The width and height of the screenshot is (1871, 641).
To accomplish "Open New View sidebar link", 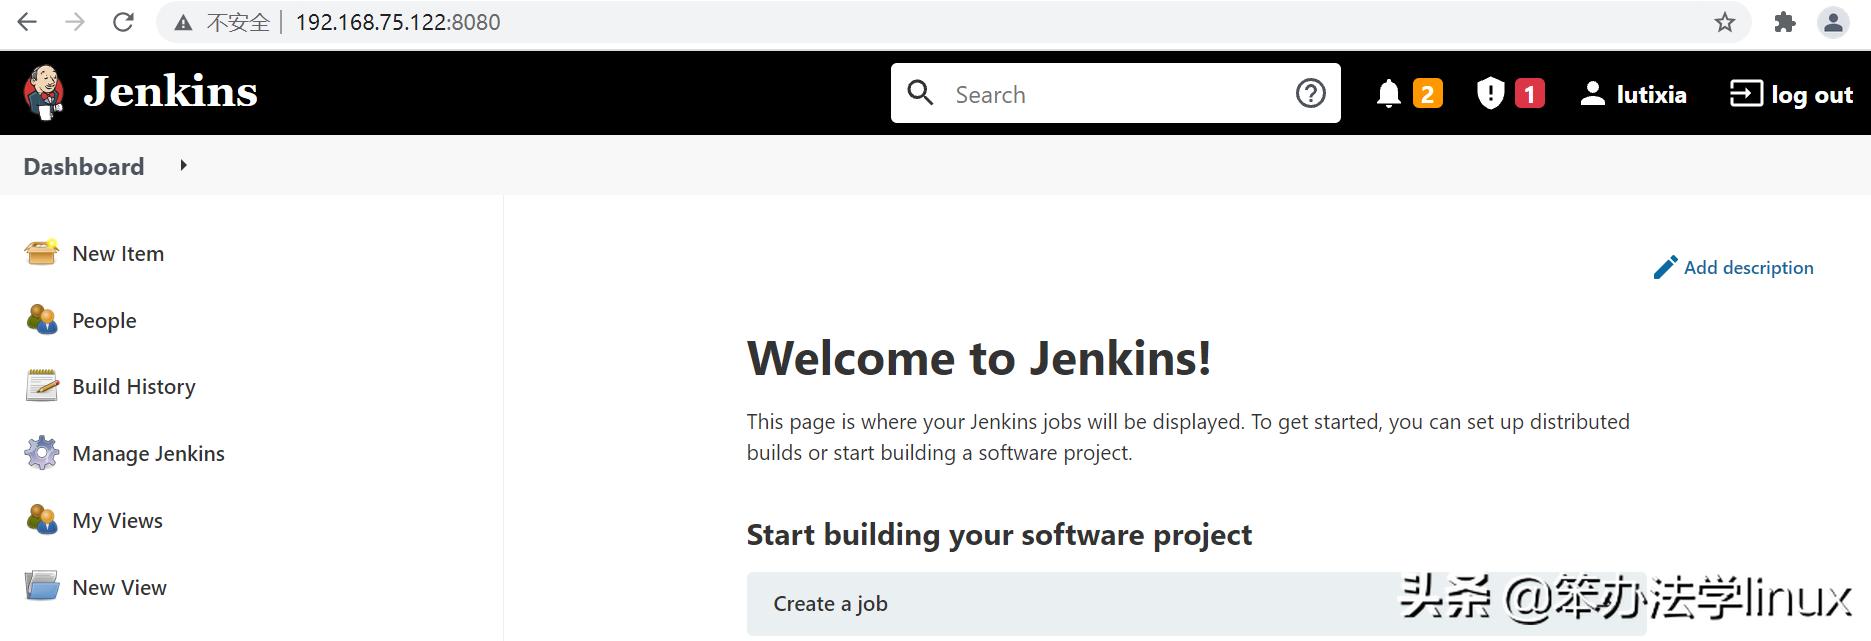I will 119,588.
